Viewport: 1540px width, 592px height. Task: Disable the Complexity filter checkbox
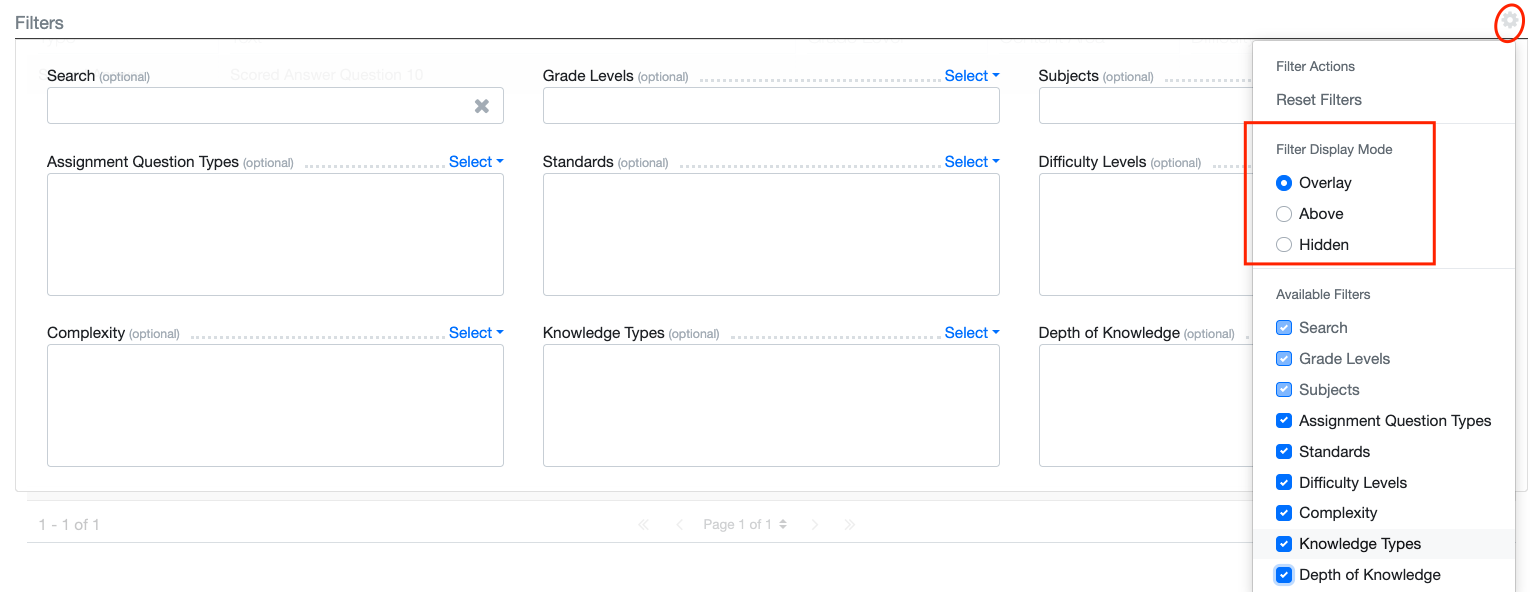[x=1284, y=513]
